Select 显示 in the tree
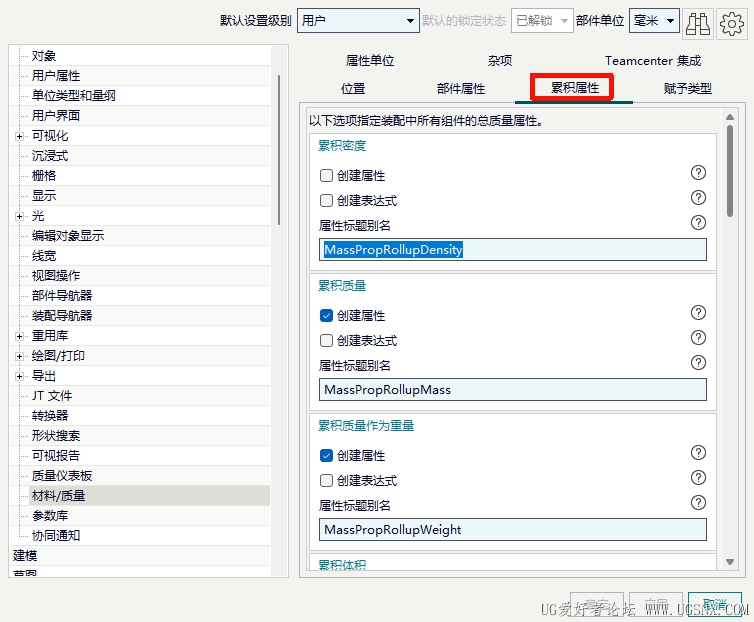The width and height of the screenshot is (754, 622). 44,196
